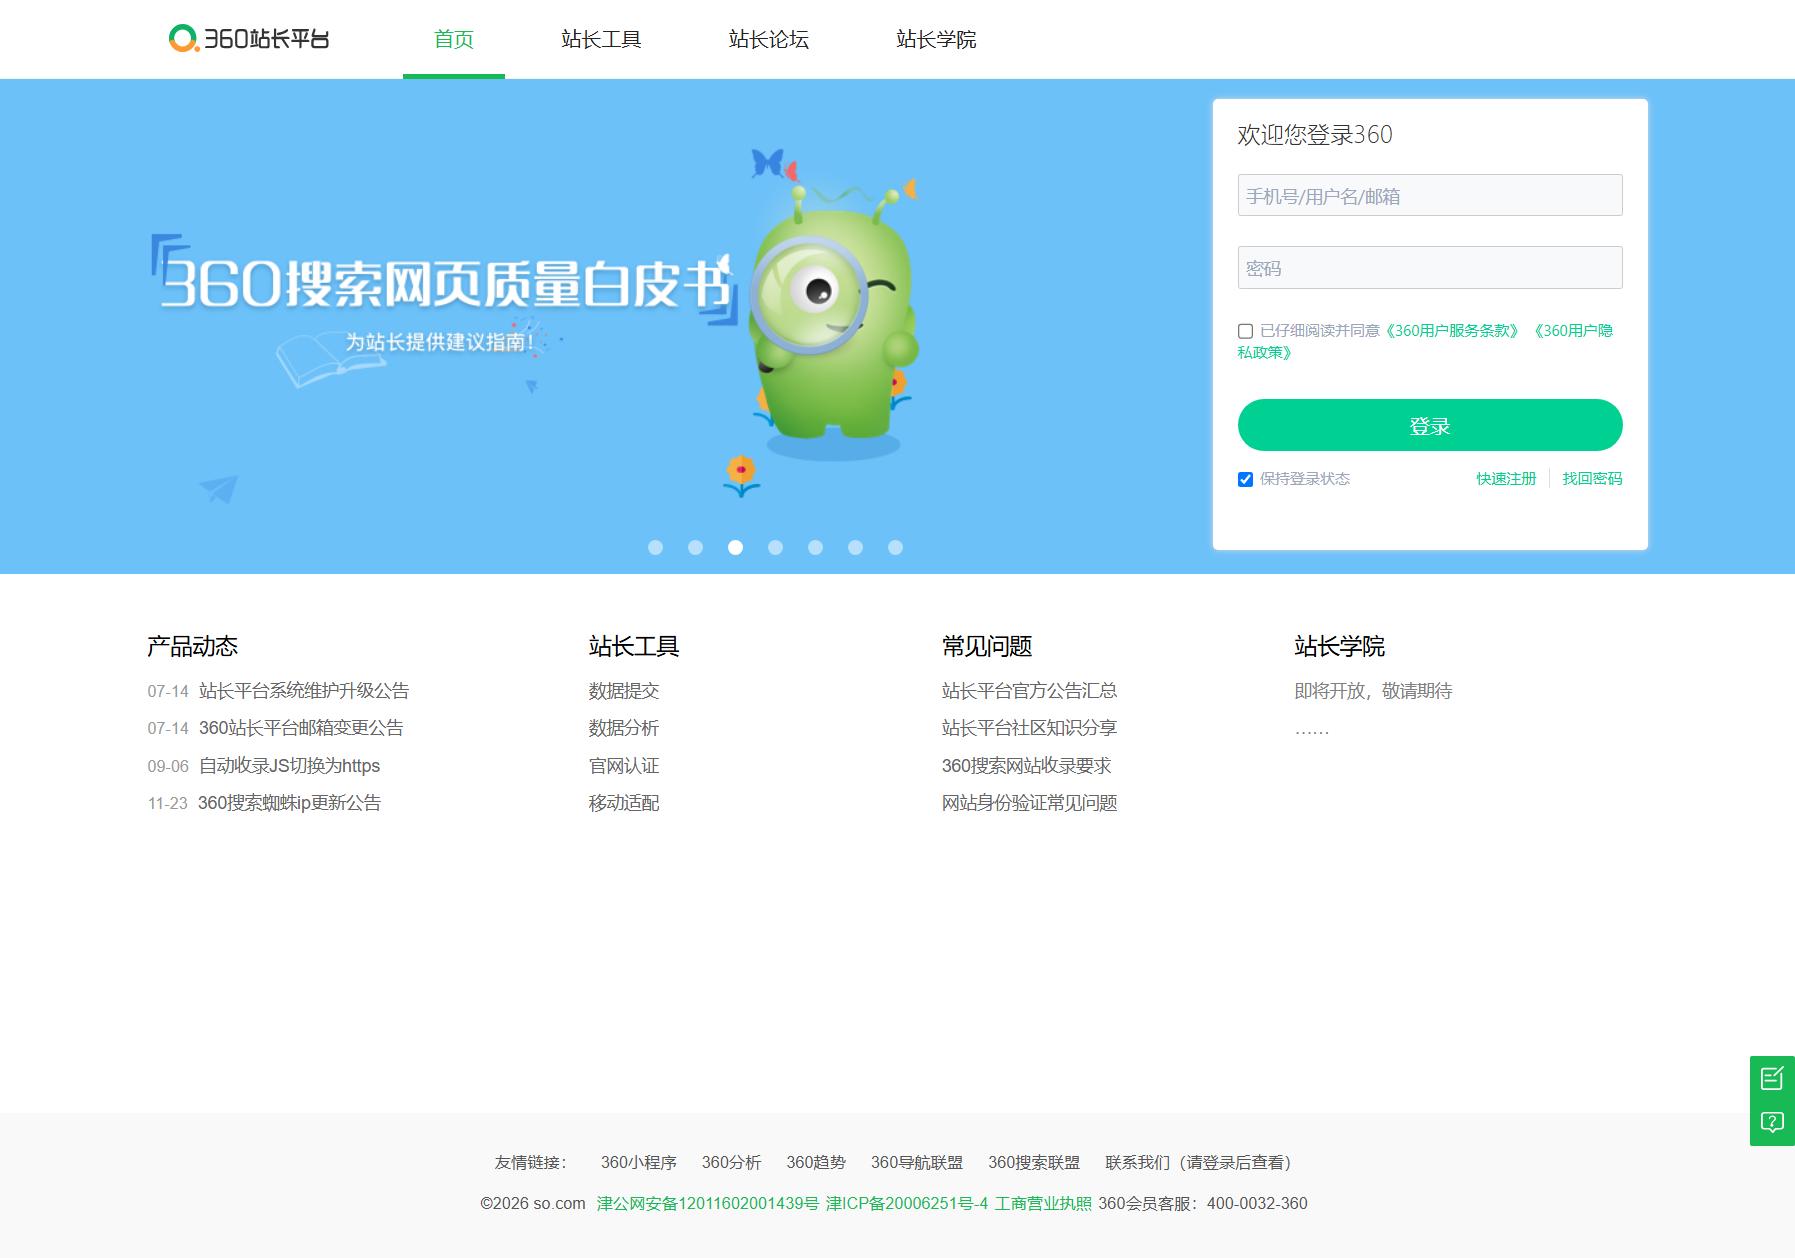
Task: Open 站长平台社区知识分享 FAQ link
Action: click(x=1029, y=728)
